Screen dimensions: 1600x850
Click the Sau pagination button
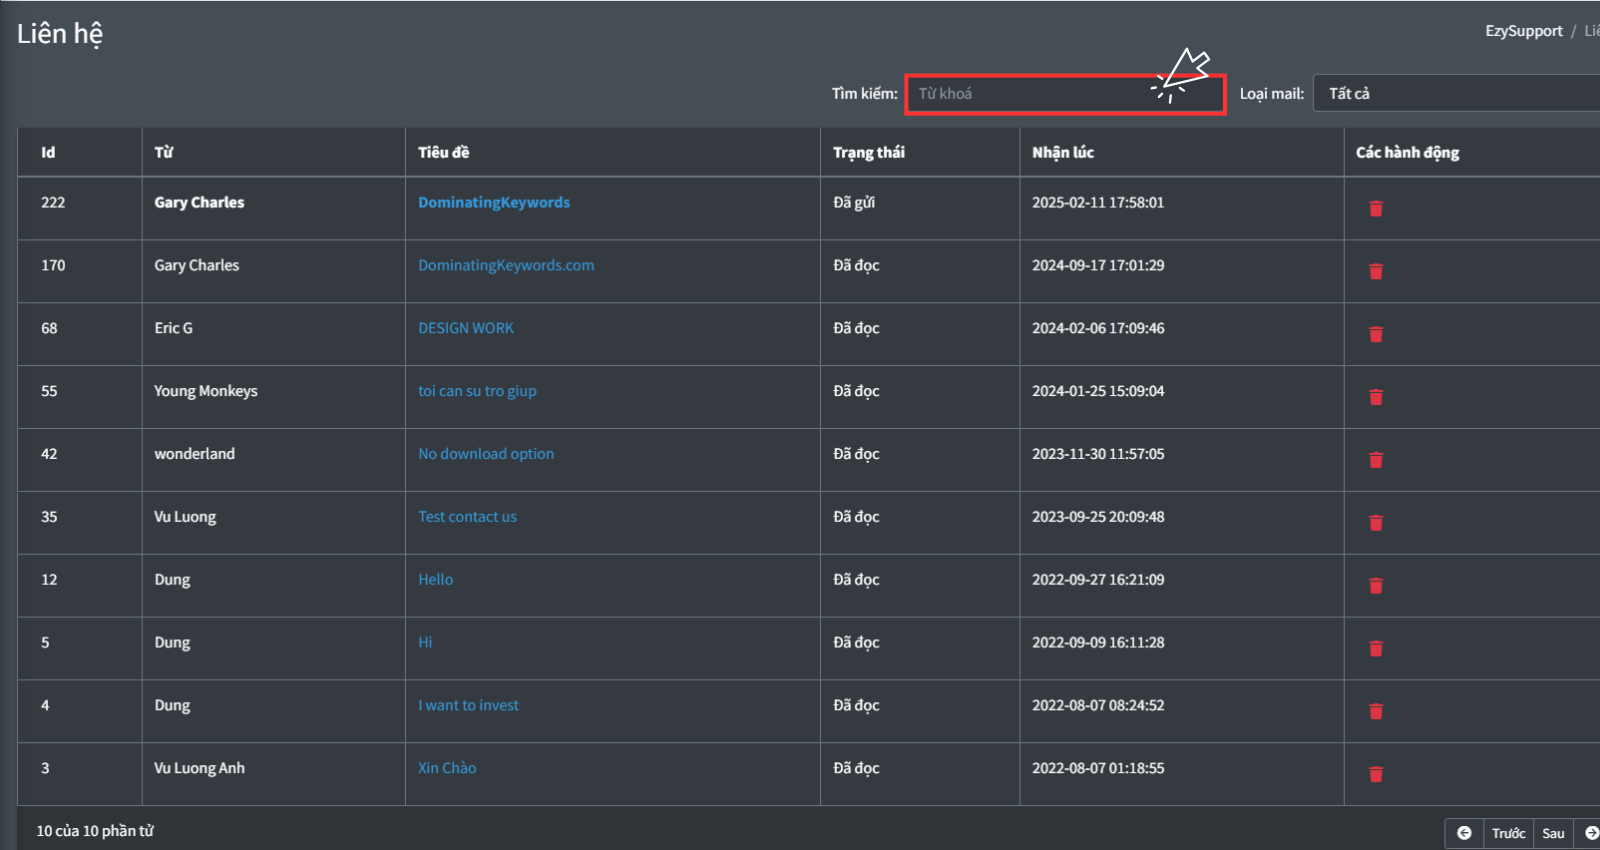[x=1553, y=833]
